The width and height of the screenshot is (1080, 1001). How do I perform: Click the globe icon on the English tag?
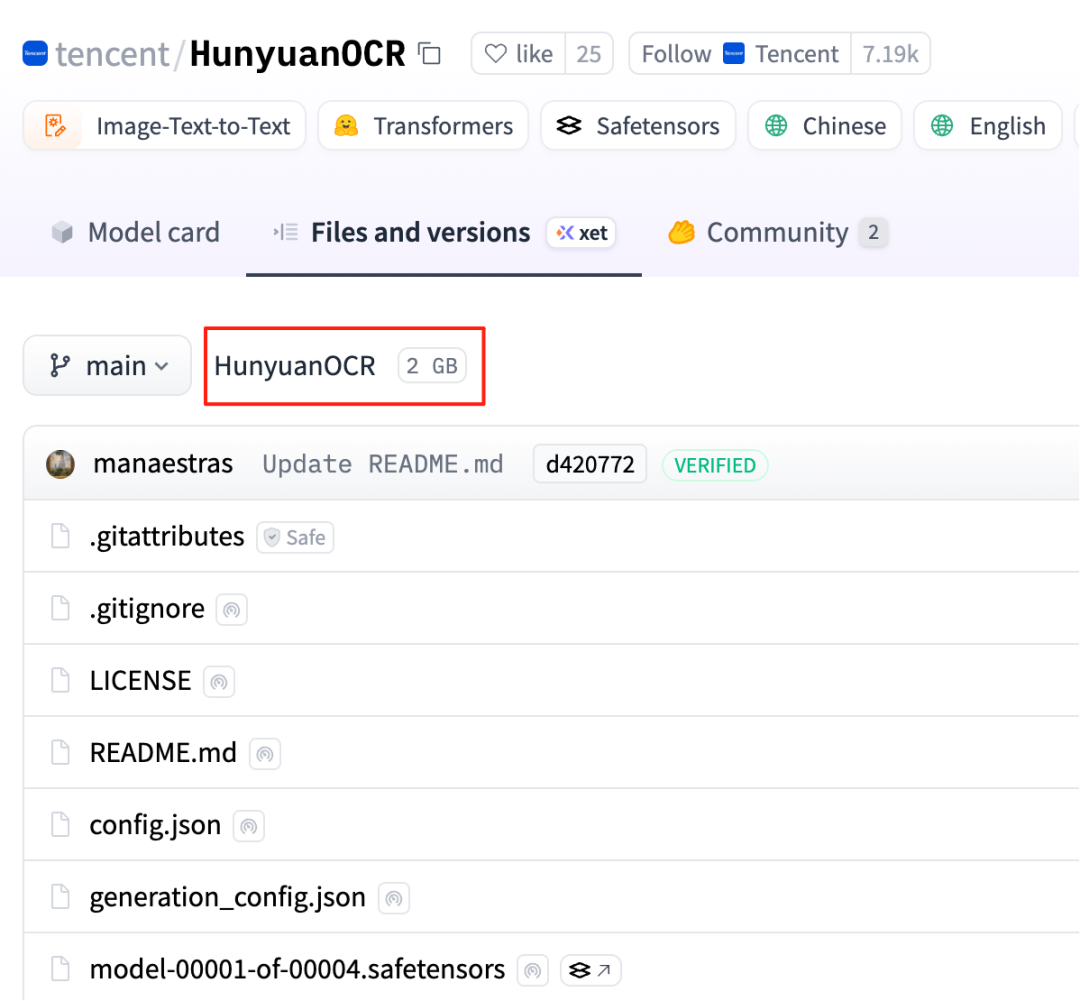941,125
